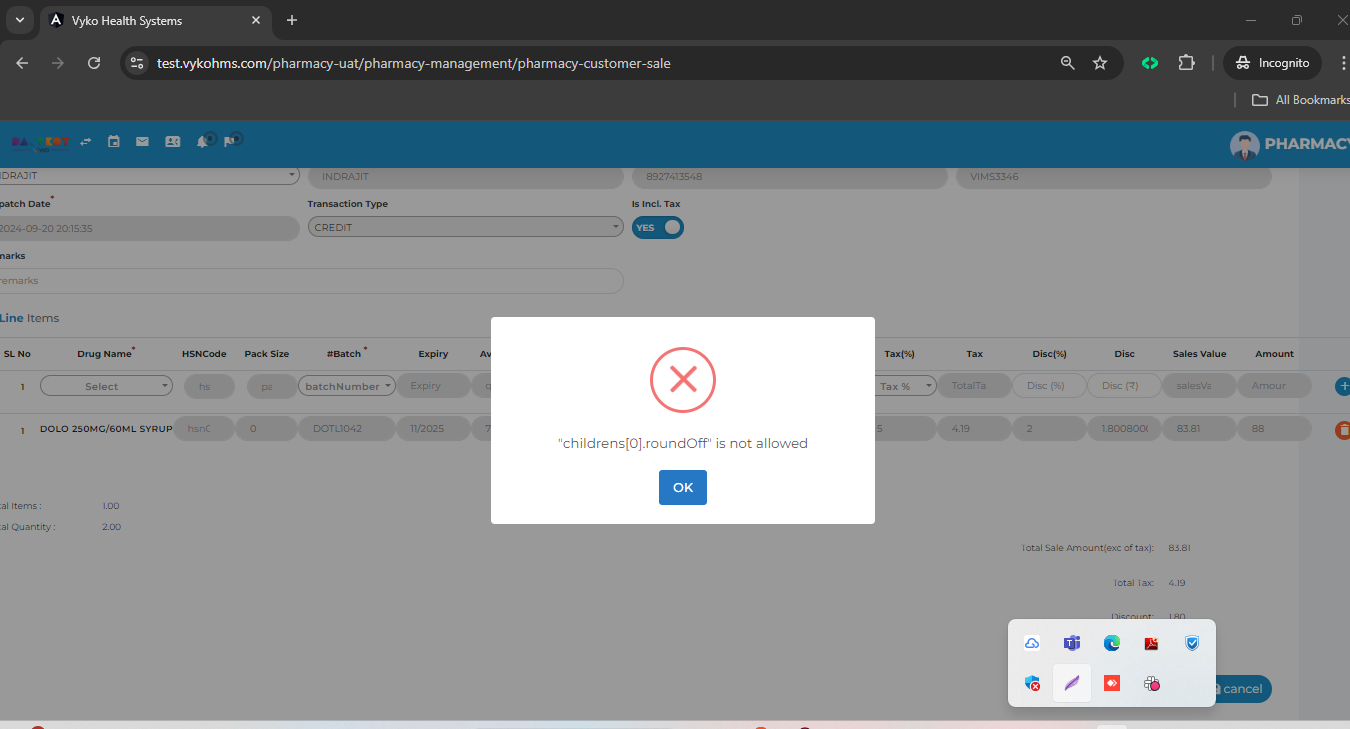
Task: Click the notification bell icon
Action: coord(203,142)
